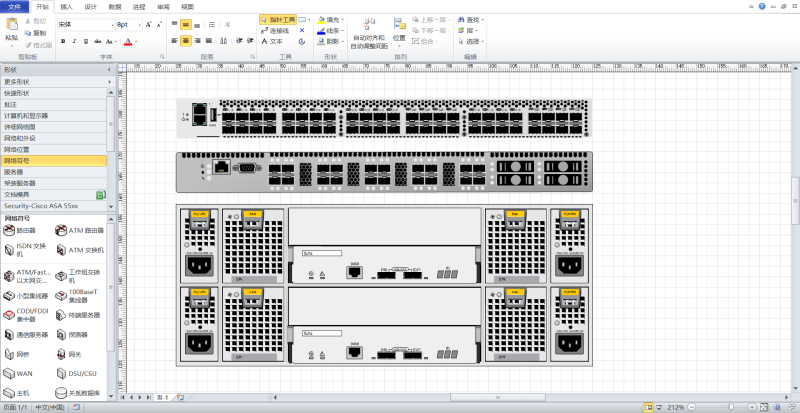Toggle underline text formatting
The width and height of the screenshot is (800, 413).
click(86, 41)
